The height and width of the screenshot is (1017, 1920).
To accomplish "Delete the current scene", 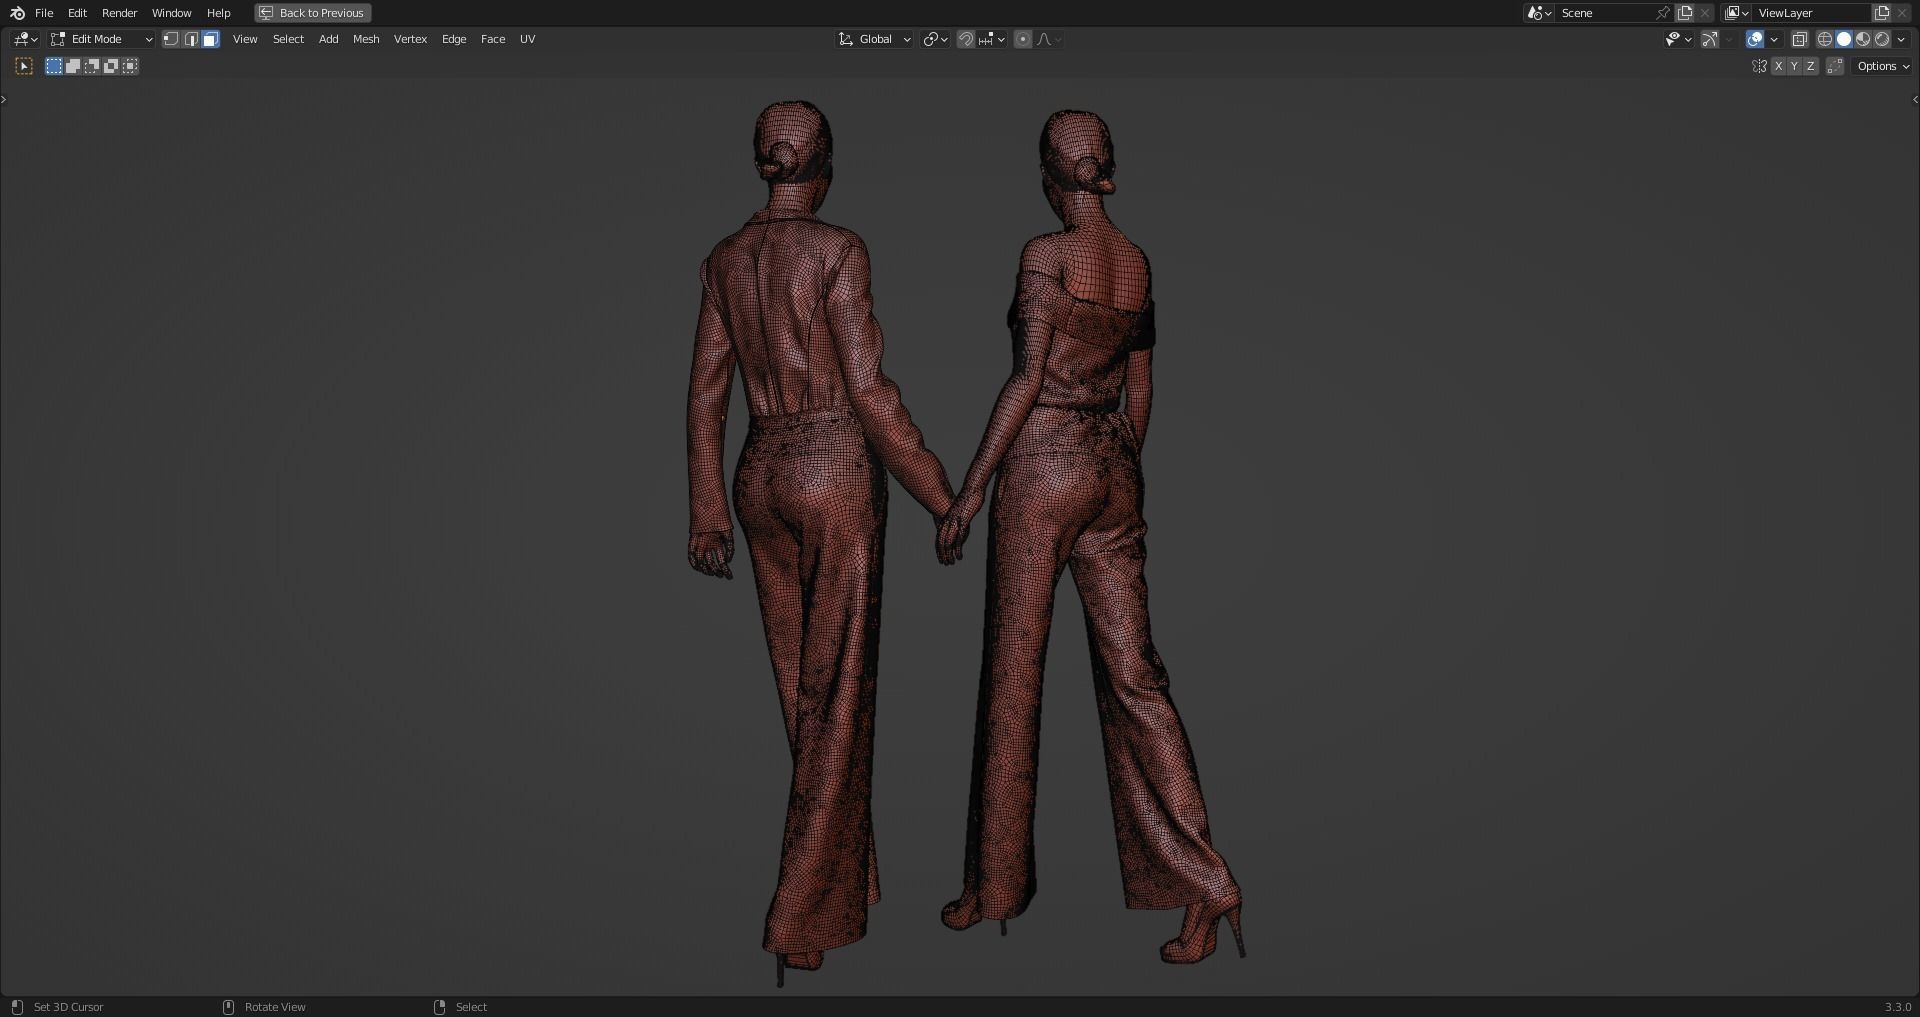I will (1705, 13).
